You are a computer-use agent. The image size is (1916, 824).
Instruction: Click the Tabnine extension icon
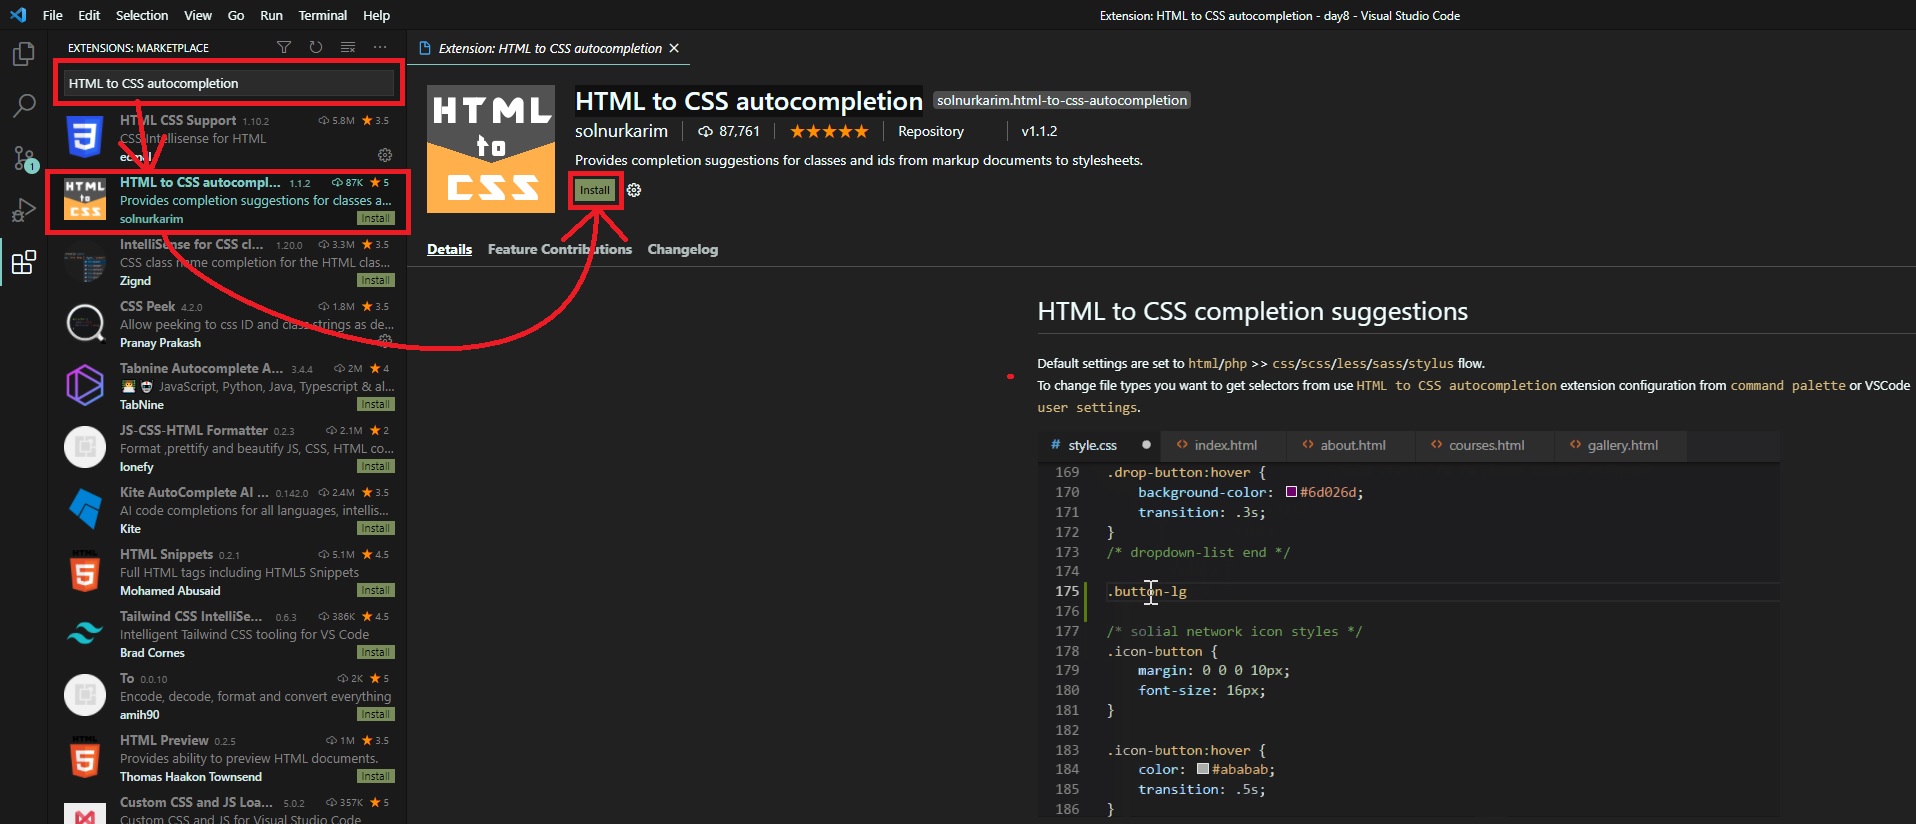(85, 386)
